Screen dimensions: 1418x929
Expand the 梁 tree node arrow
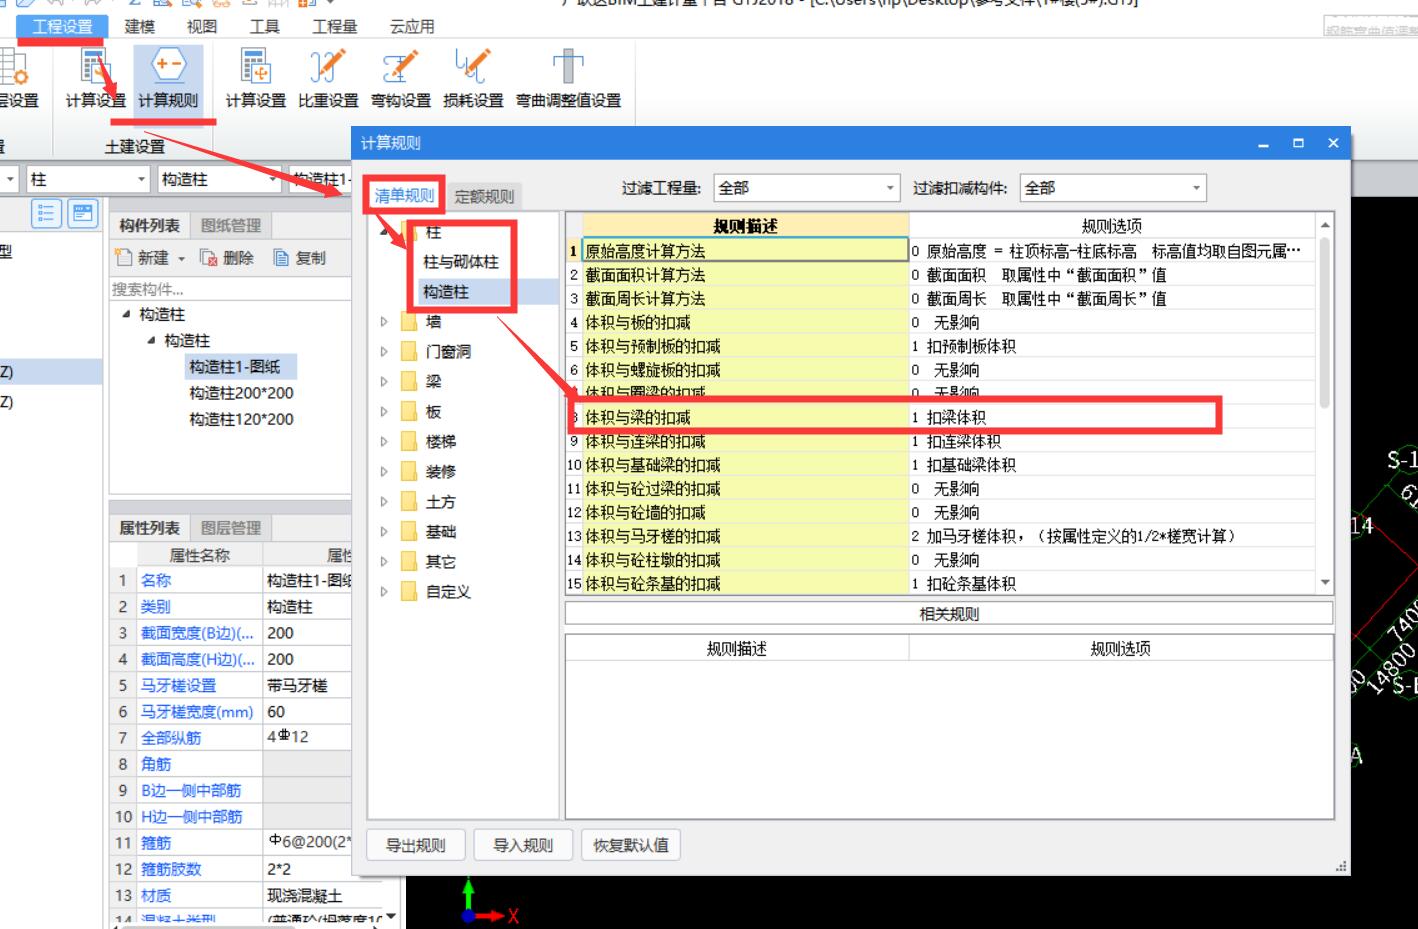(383, 382)
